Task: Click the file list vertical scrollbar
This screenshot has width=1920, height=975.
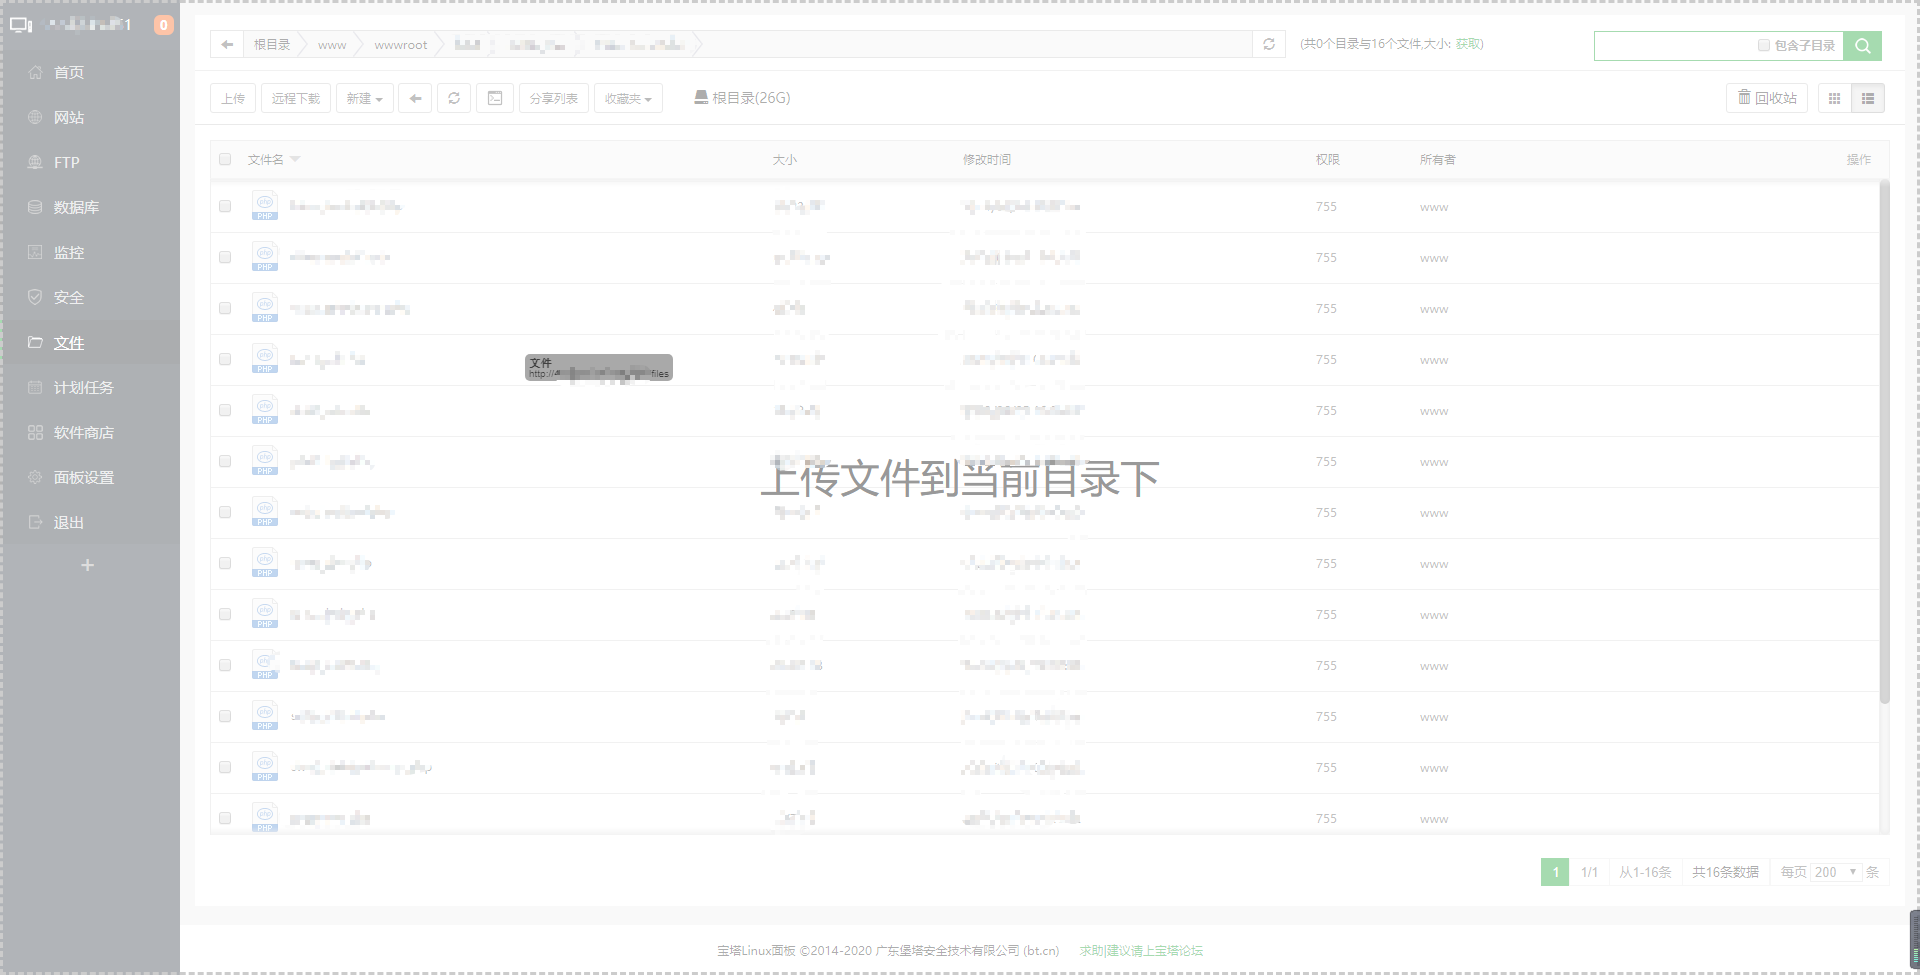Action: click(1884, 441)
